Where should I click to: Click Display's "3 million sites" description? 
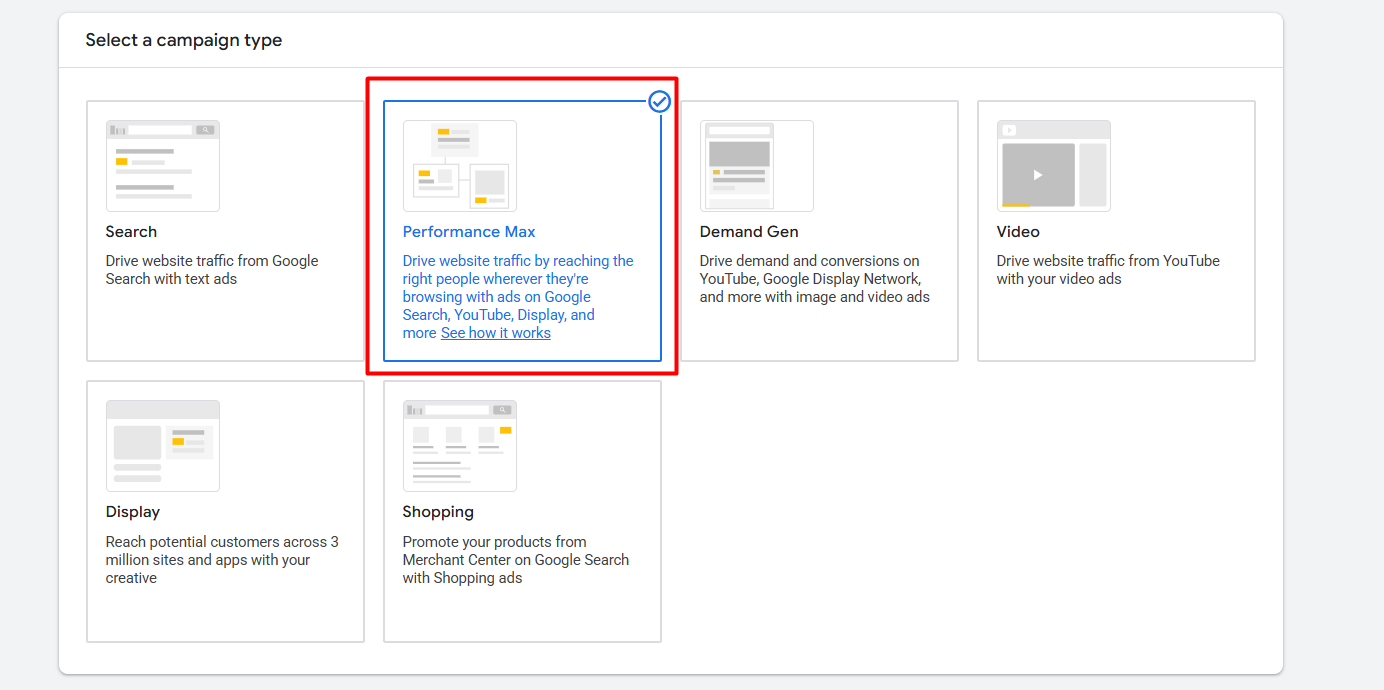[x=221, y=560]
